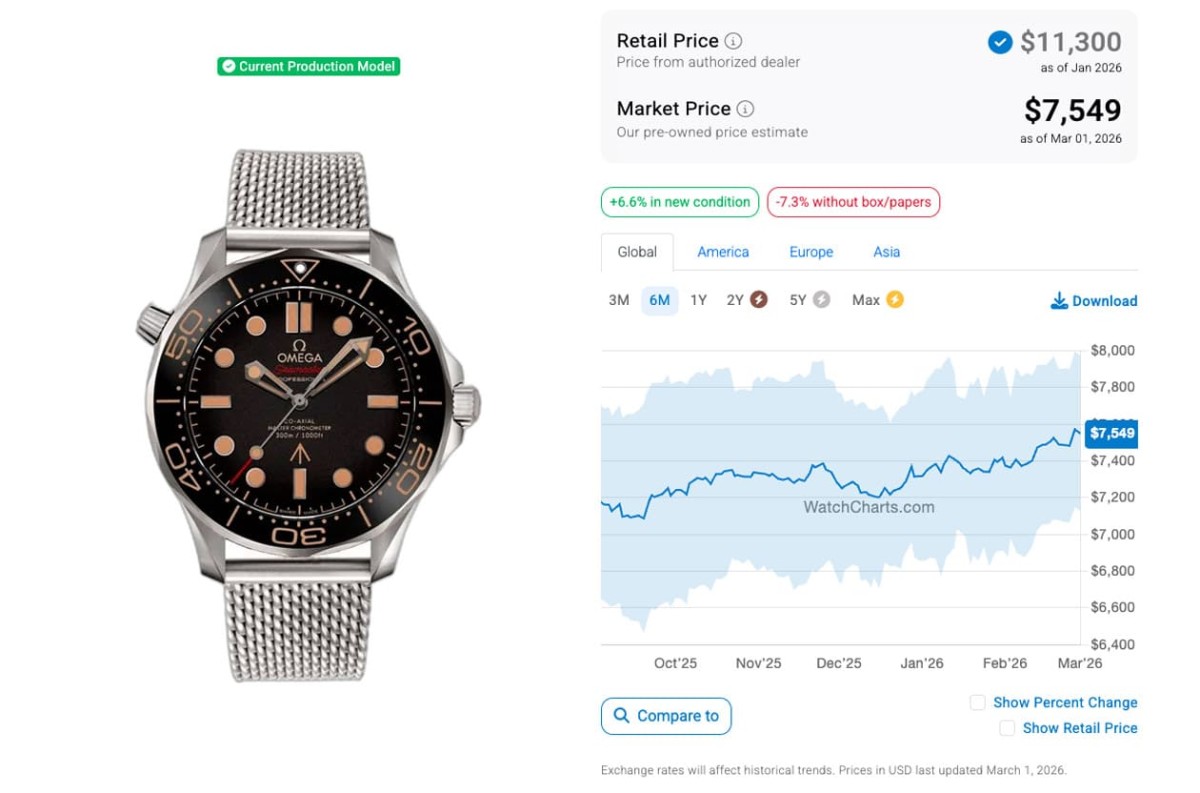Screen dimensions: 1200x793
Task: Click the Current Production Model badge
Action: (308, 67)
